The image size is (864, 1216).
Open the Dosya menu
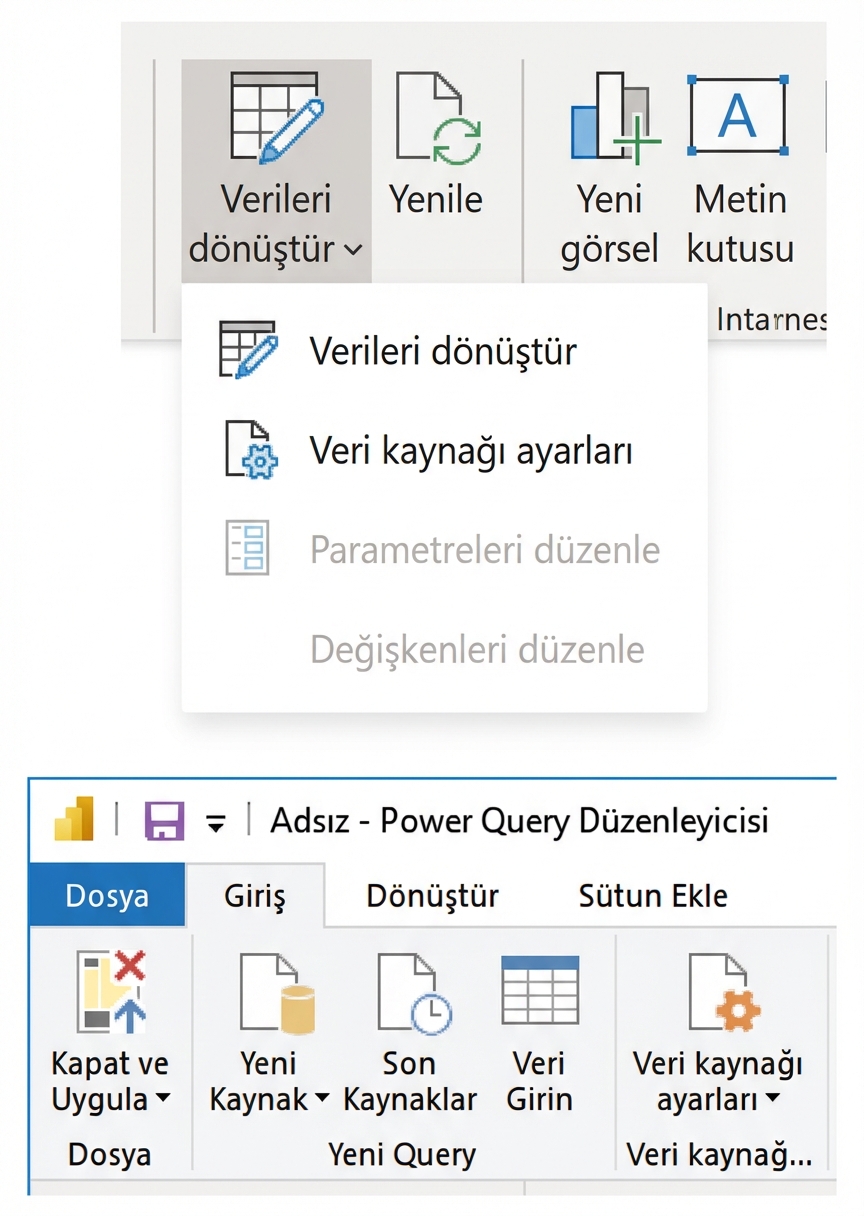(x=107, y=896)
